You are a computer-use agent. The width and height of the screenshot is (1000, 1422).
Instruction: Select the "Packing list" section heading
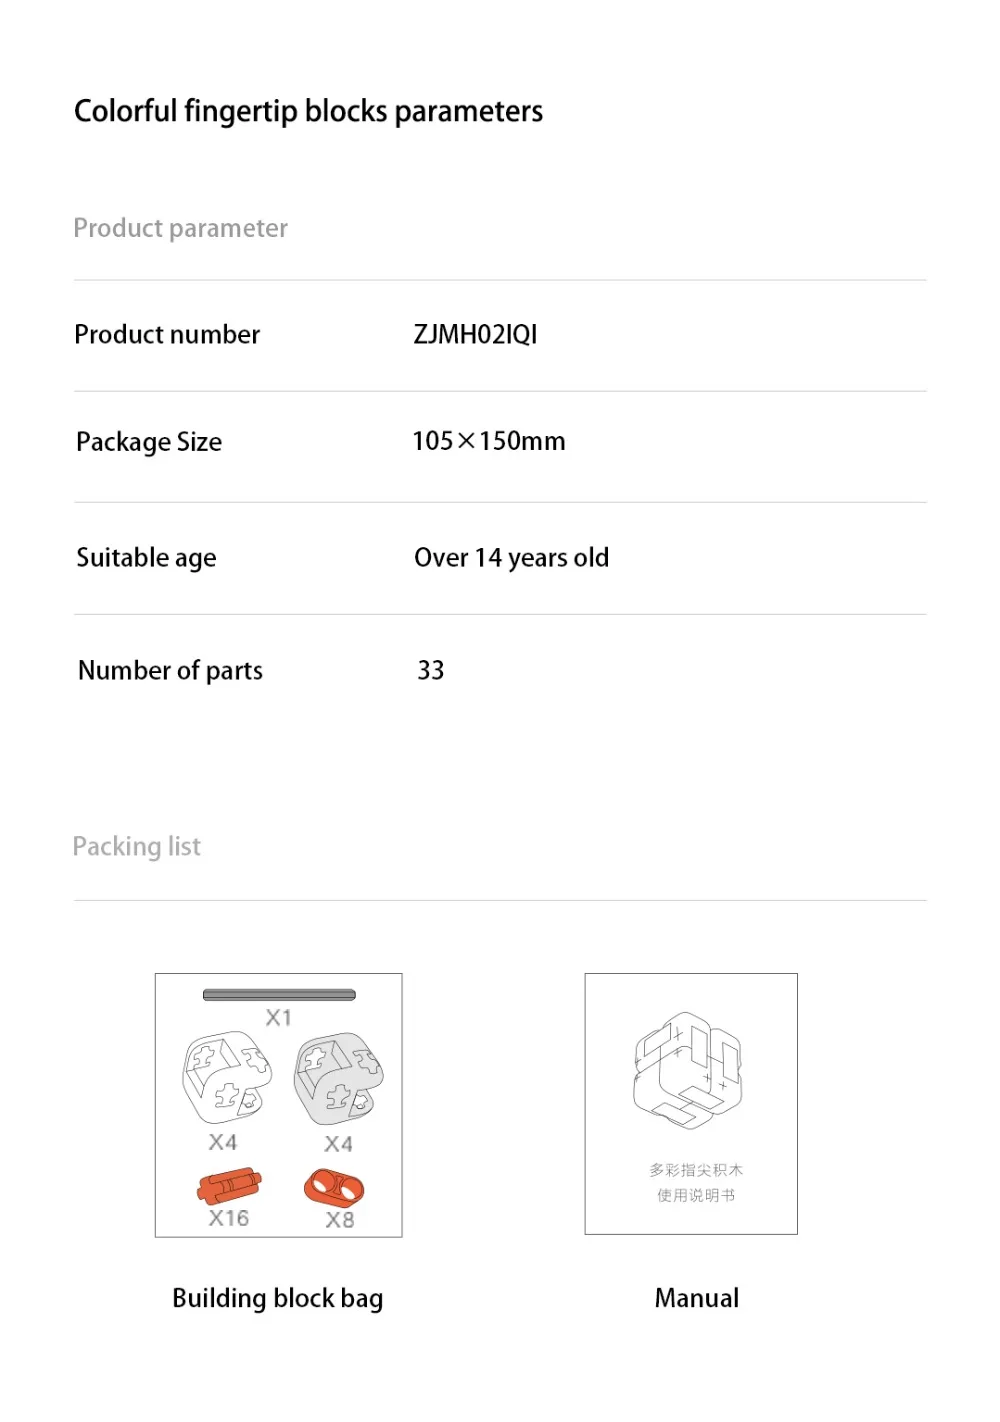[x=137, y=847]
